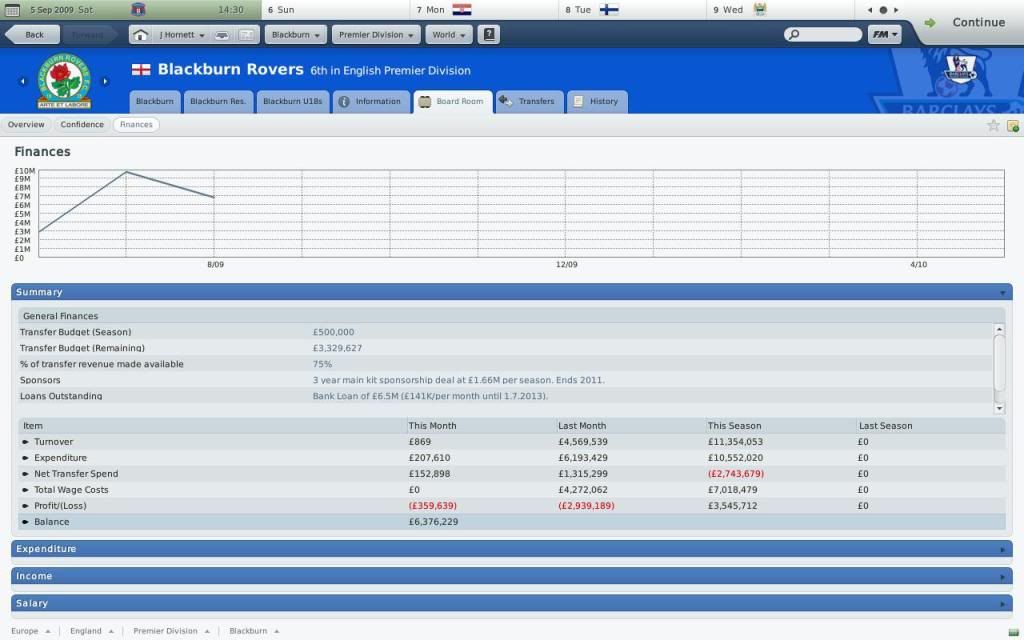Click the fixture badge next to Saturday date
The width and height of the screenshot is (1024, 640).
138,10
